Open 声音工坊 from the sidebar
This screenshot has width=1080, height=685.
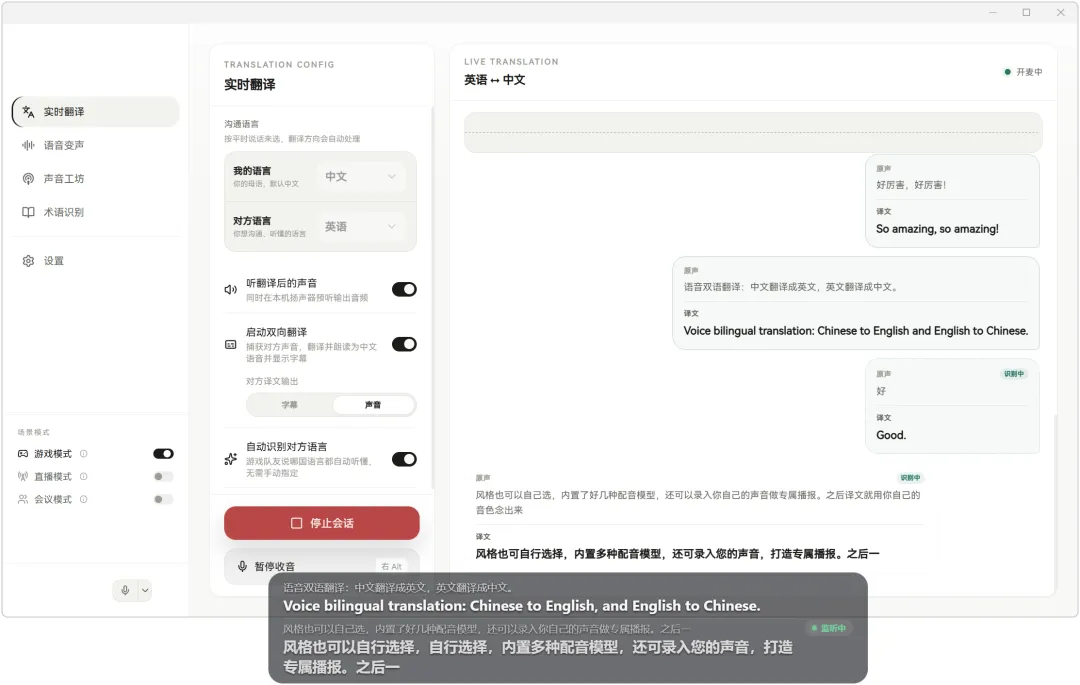(96, 179)
